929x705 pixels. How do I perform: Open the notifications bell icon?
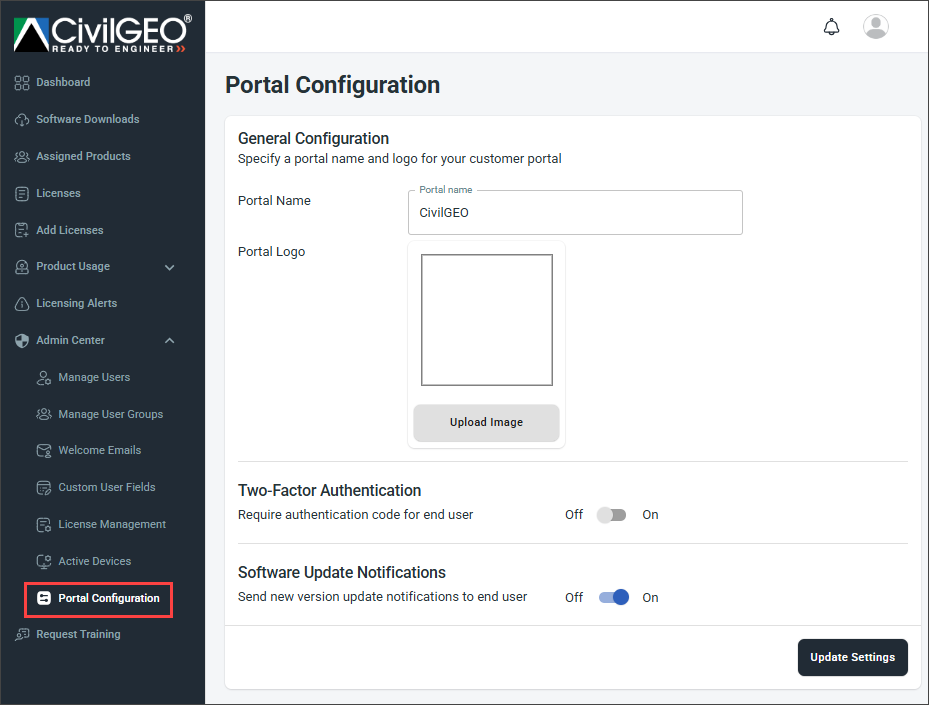(x=831, y=27)
